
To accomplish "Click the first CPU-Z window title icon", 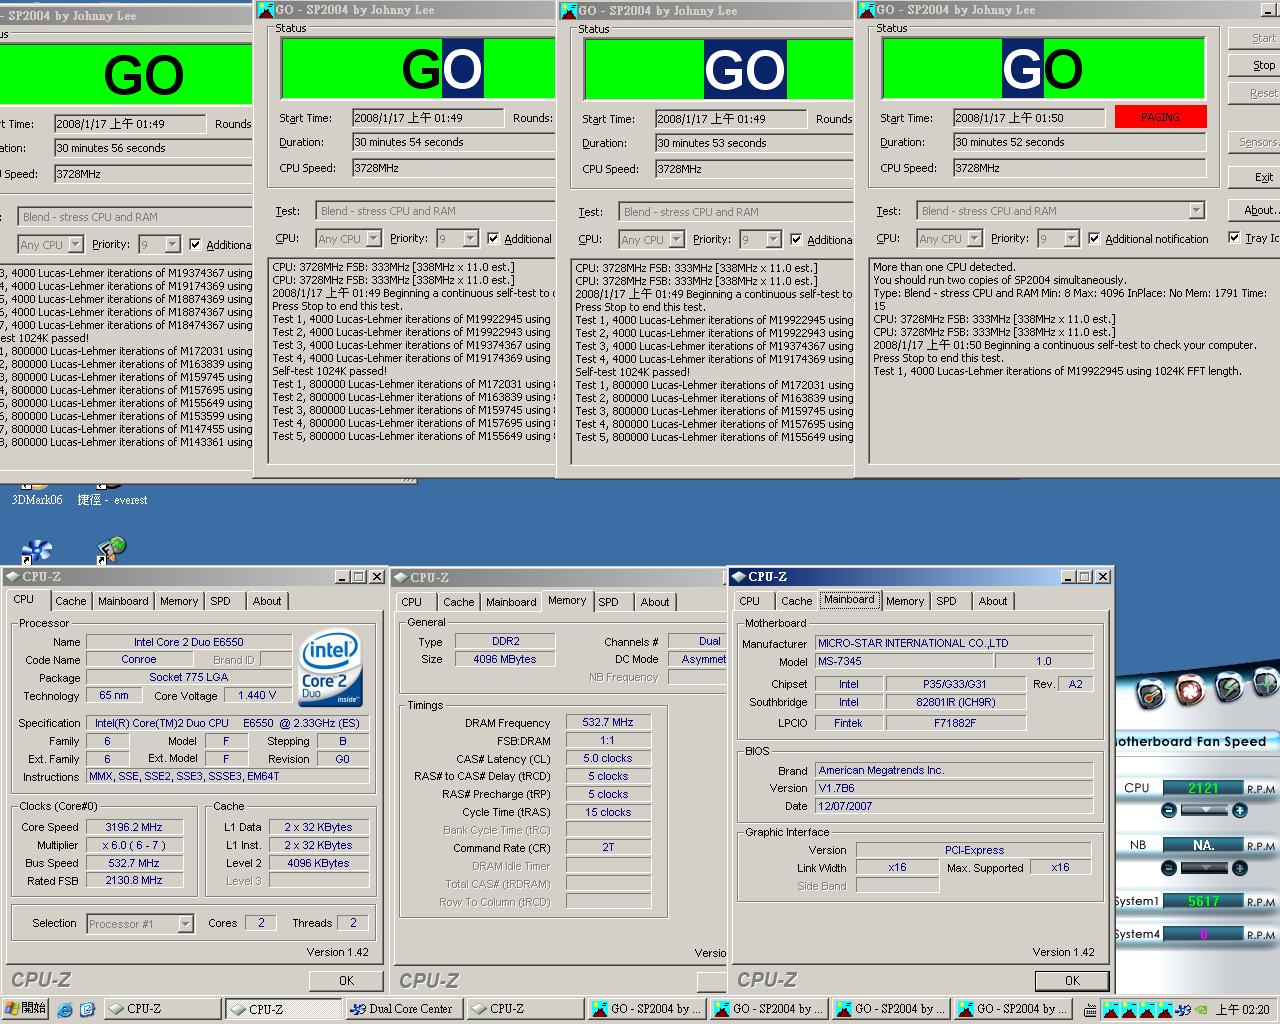I will pyautogui.click(x=12, y=577).
